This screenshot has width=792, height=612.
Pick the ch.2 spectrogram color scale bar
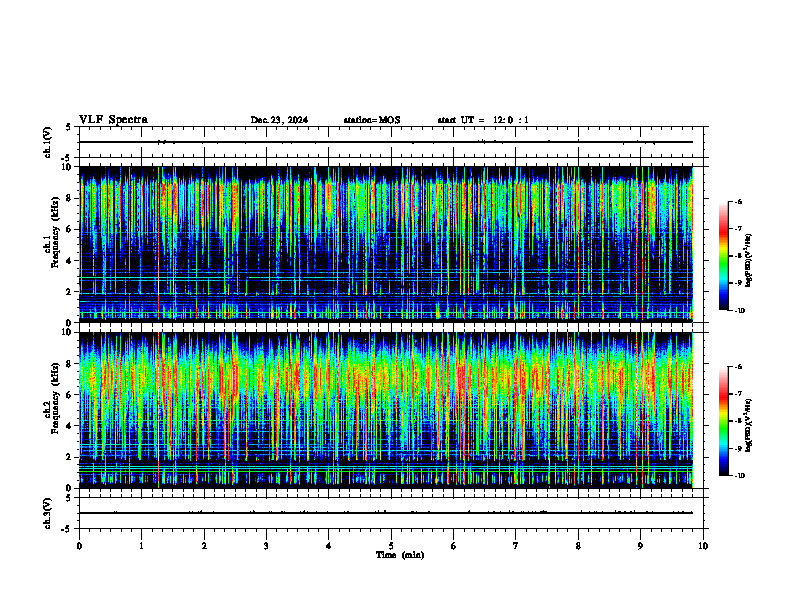pos(723,421)
